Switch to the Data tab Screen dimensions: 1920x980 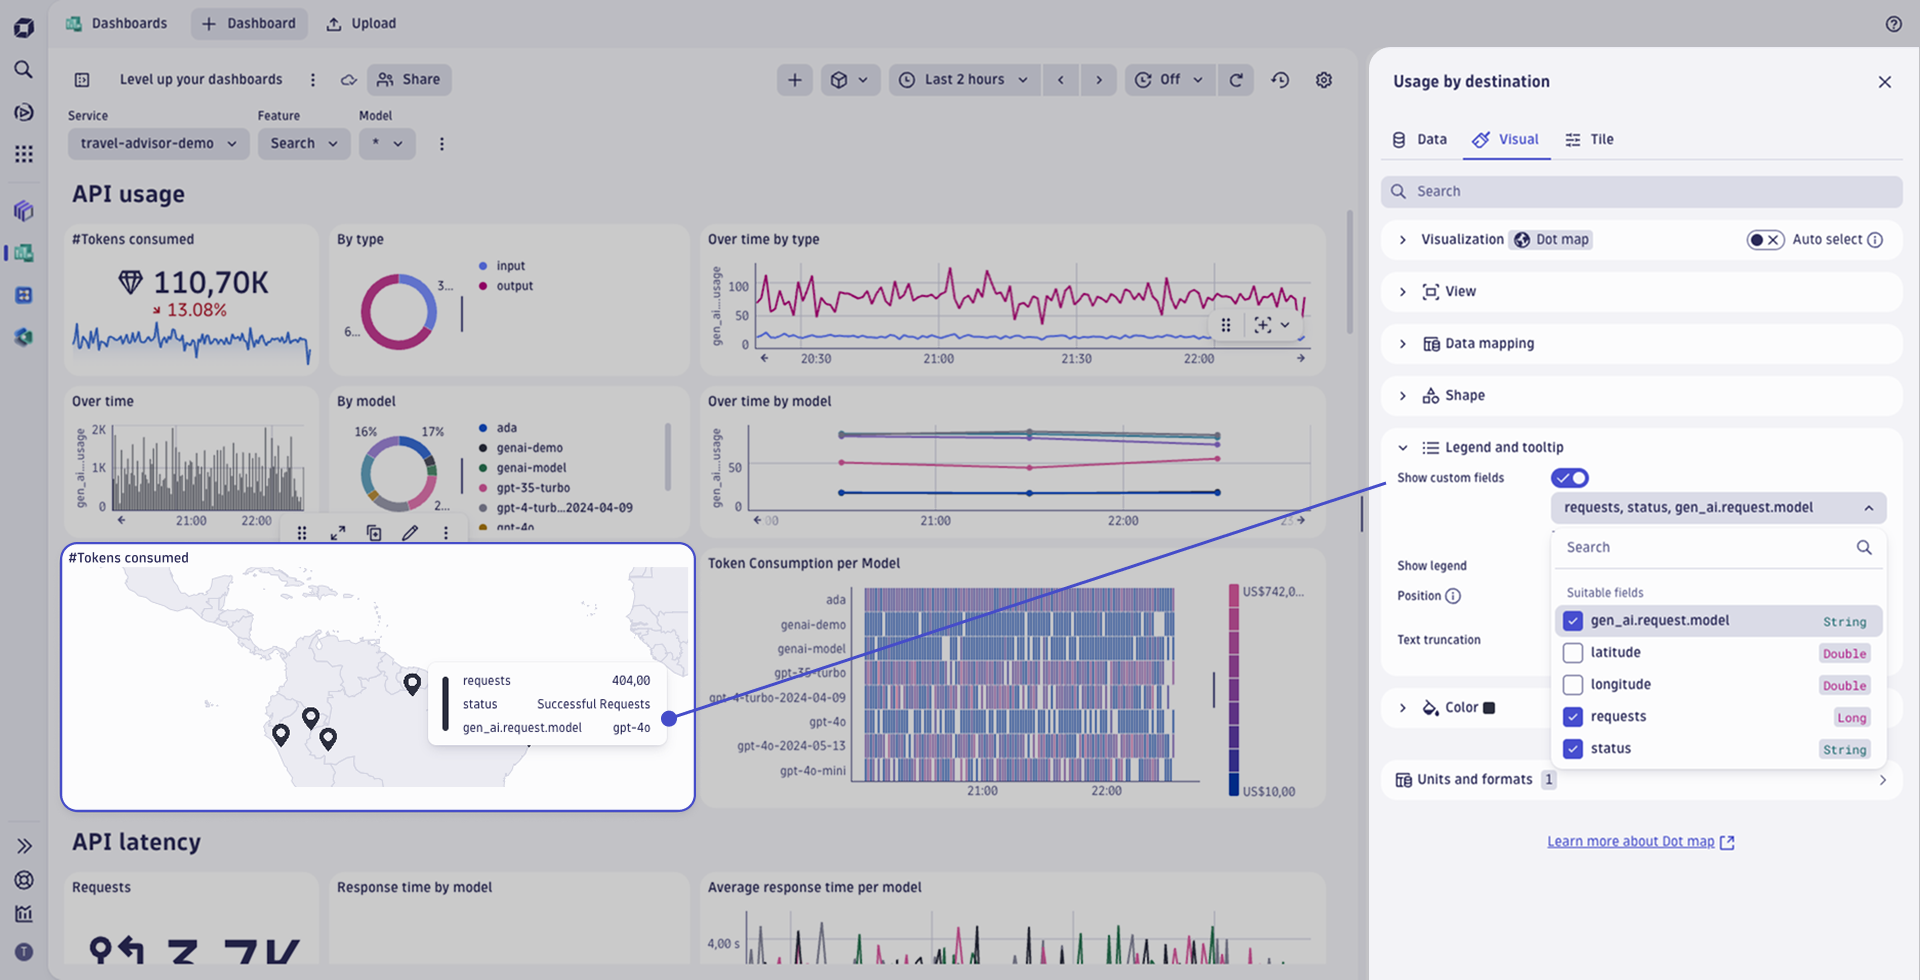coord(1419,139)
